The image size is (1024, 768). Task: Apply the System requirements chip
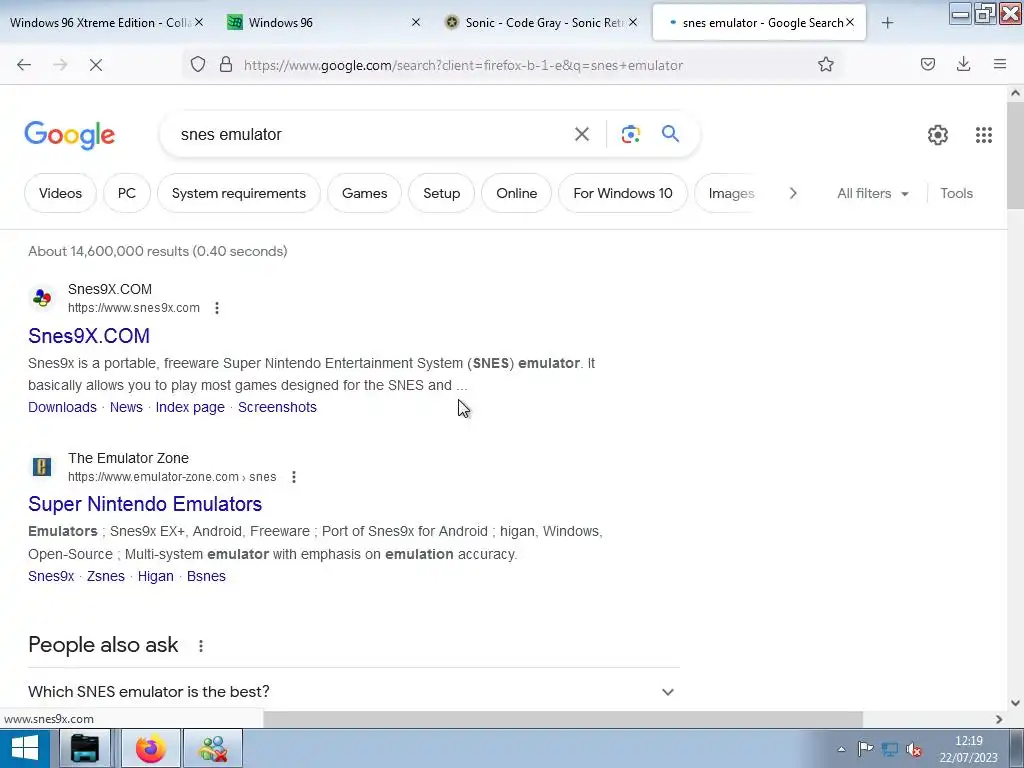[239, 193]
